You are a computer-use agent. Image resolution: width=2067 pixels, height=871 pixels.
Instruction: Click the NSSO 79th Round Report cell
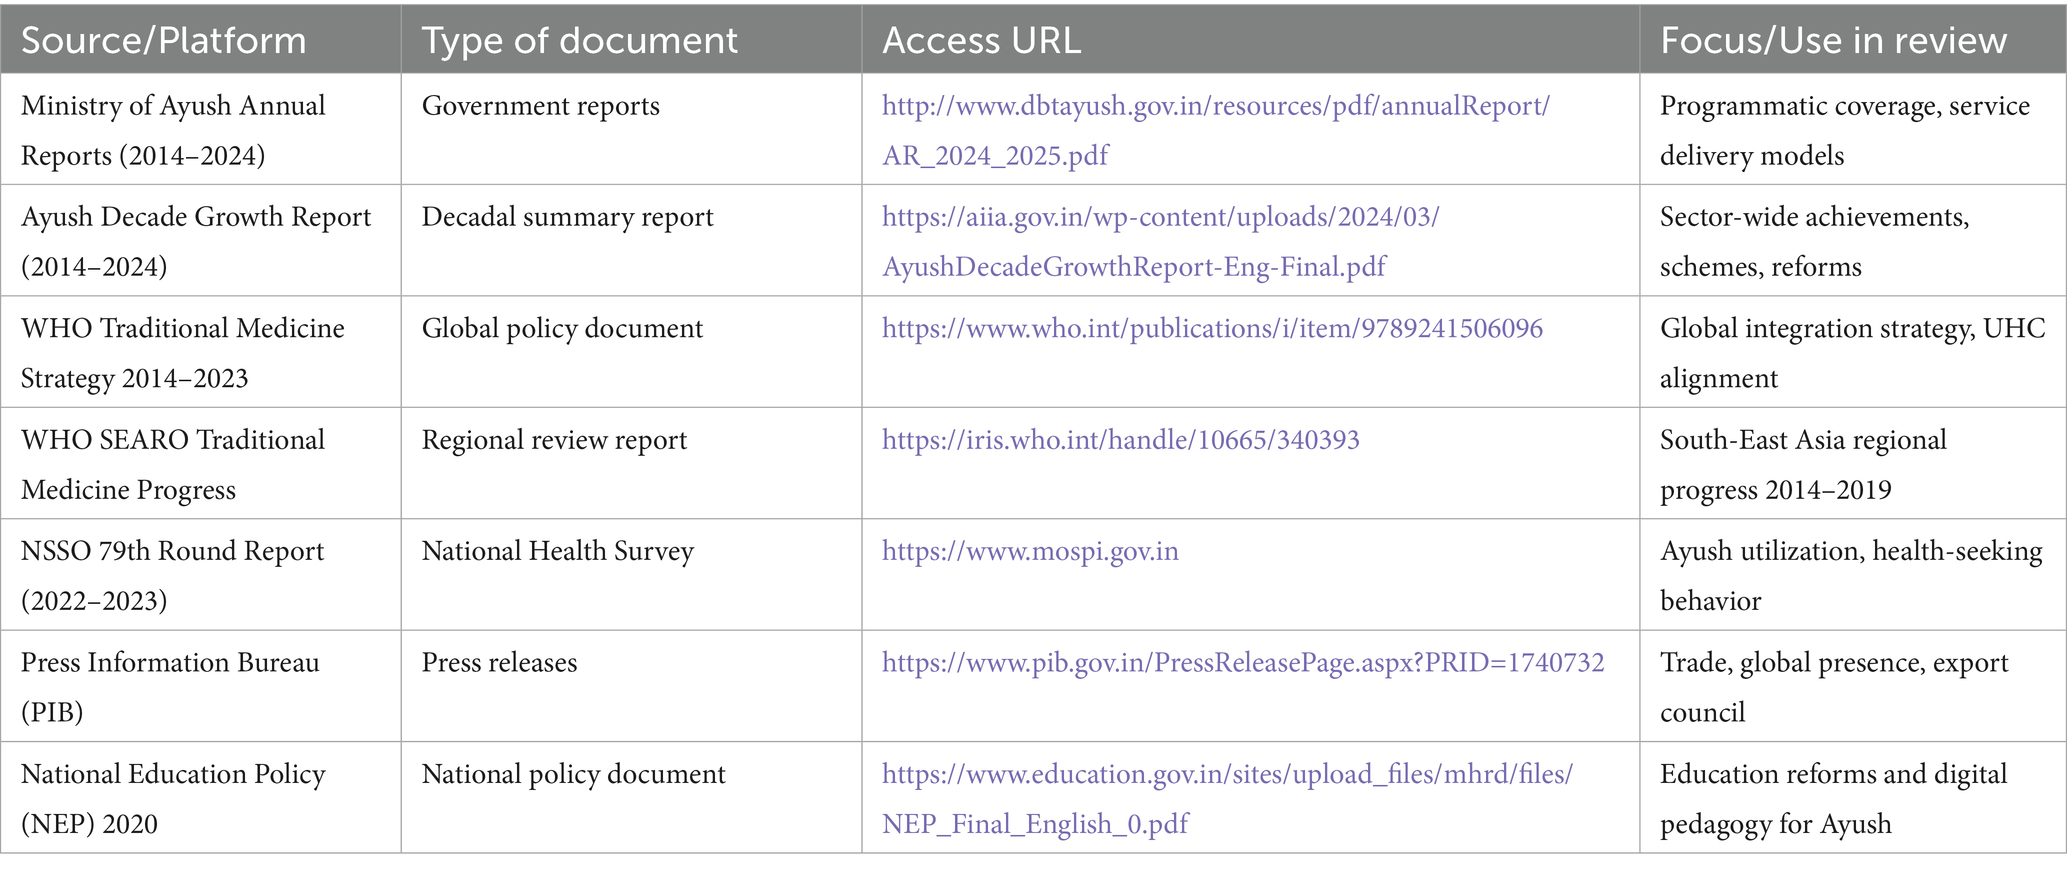tap(172, 575)
